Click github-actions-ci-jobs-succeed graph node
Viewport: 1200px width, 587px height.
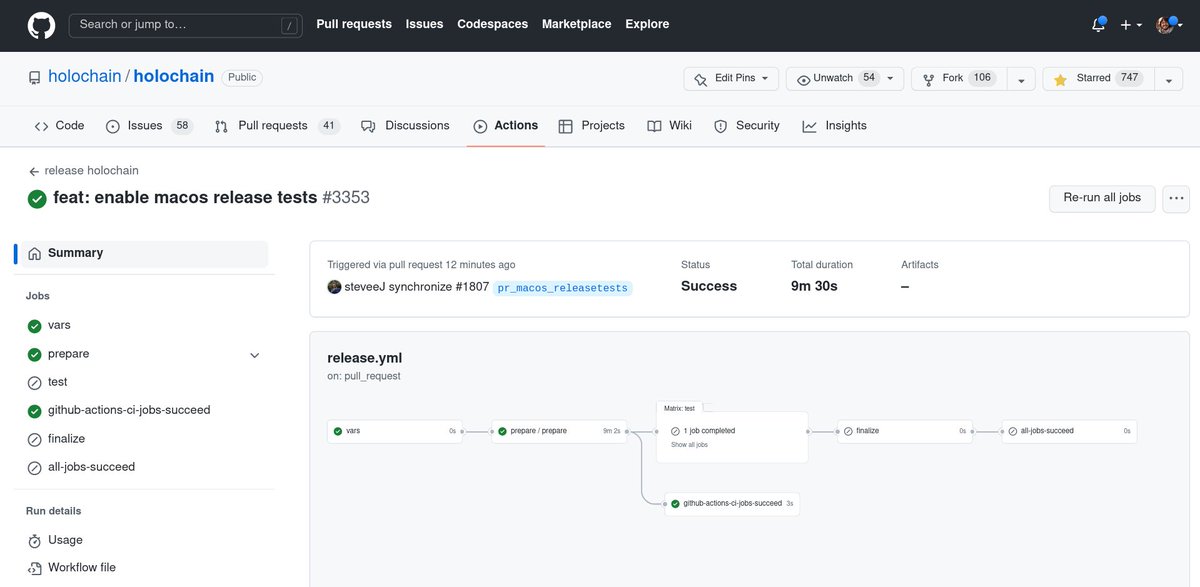732,504
